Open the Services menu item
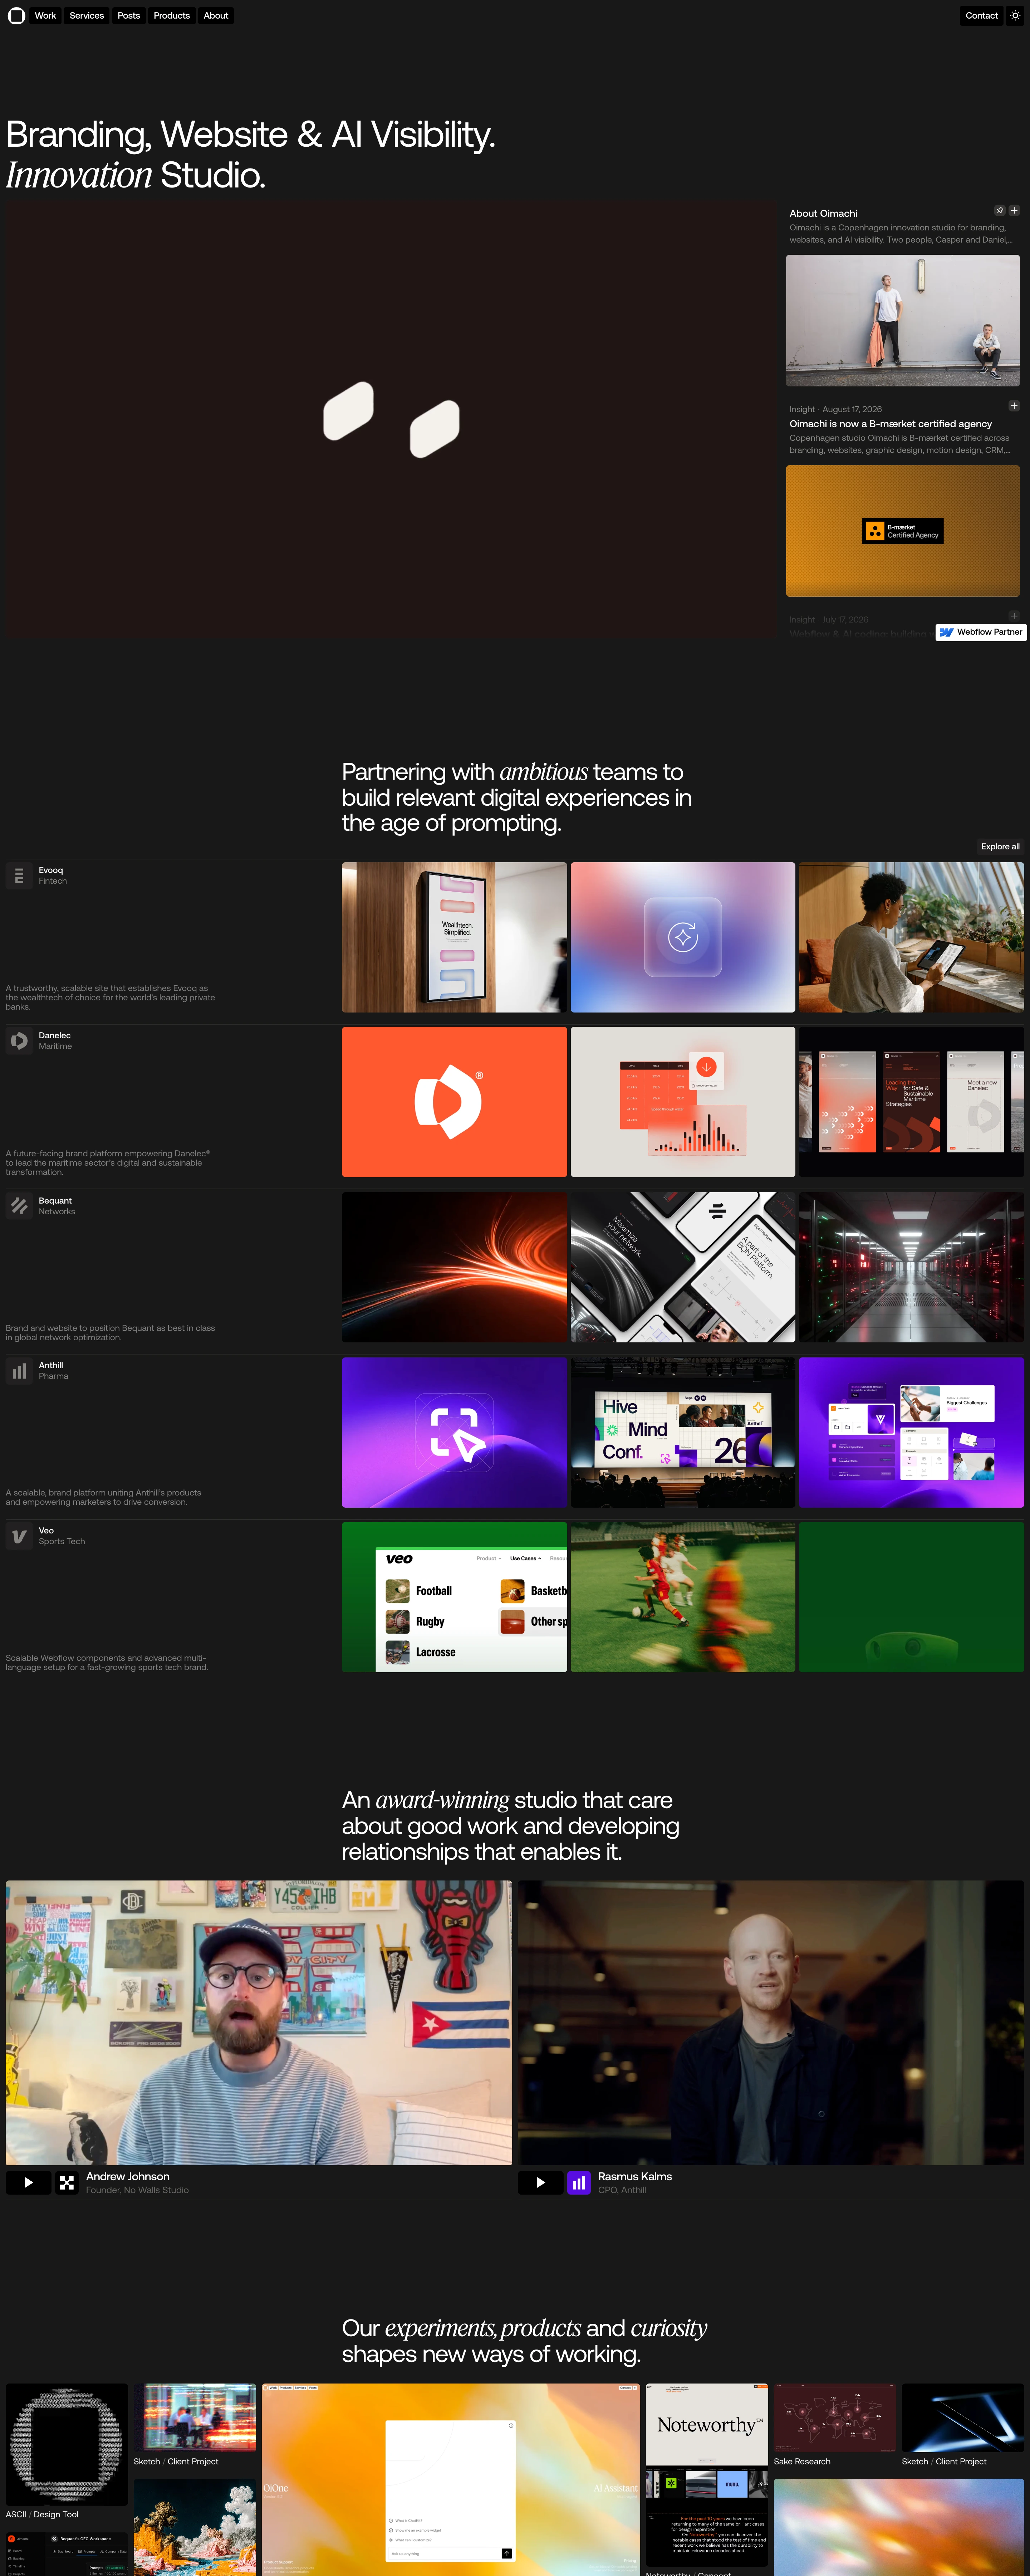Viewport: 1030px width, 2576px height. pos(87,16)
